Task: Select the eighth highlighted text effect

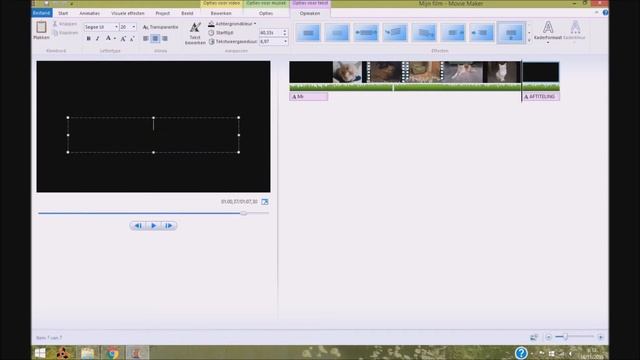Action: (511, 33)
